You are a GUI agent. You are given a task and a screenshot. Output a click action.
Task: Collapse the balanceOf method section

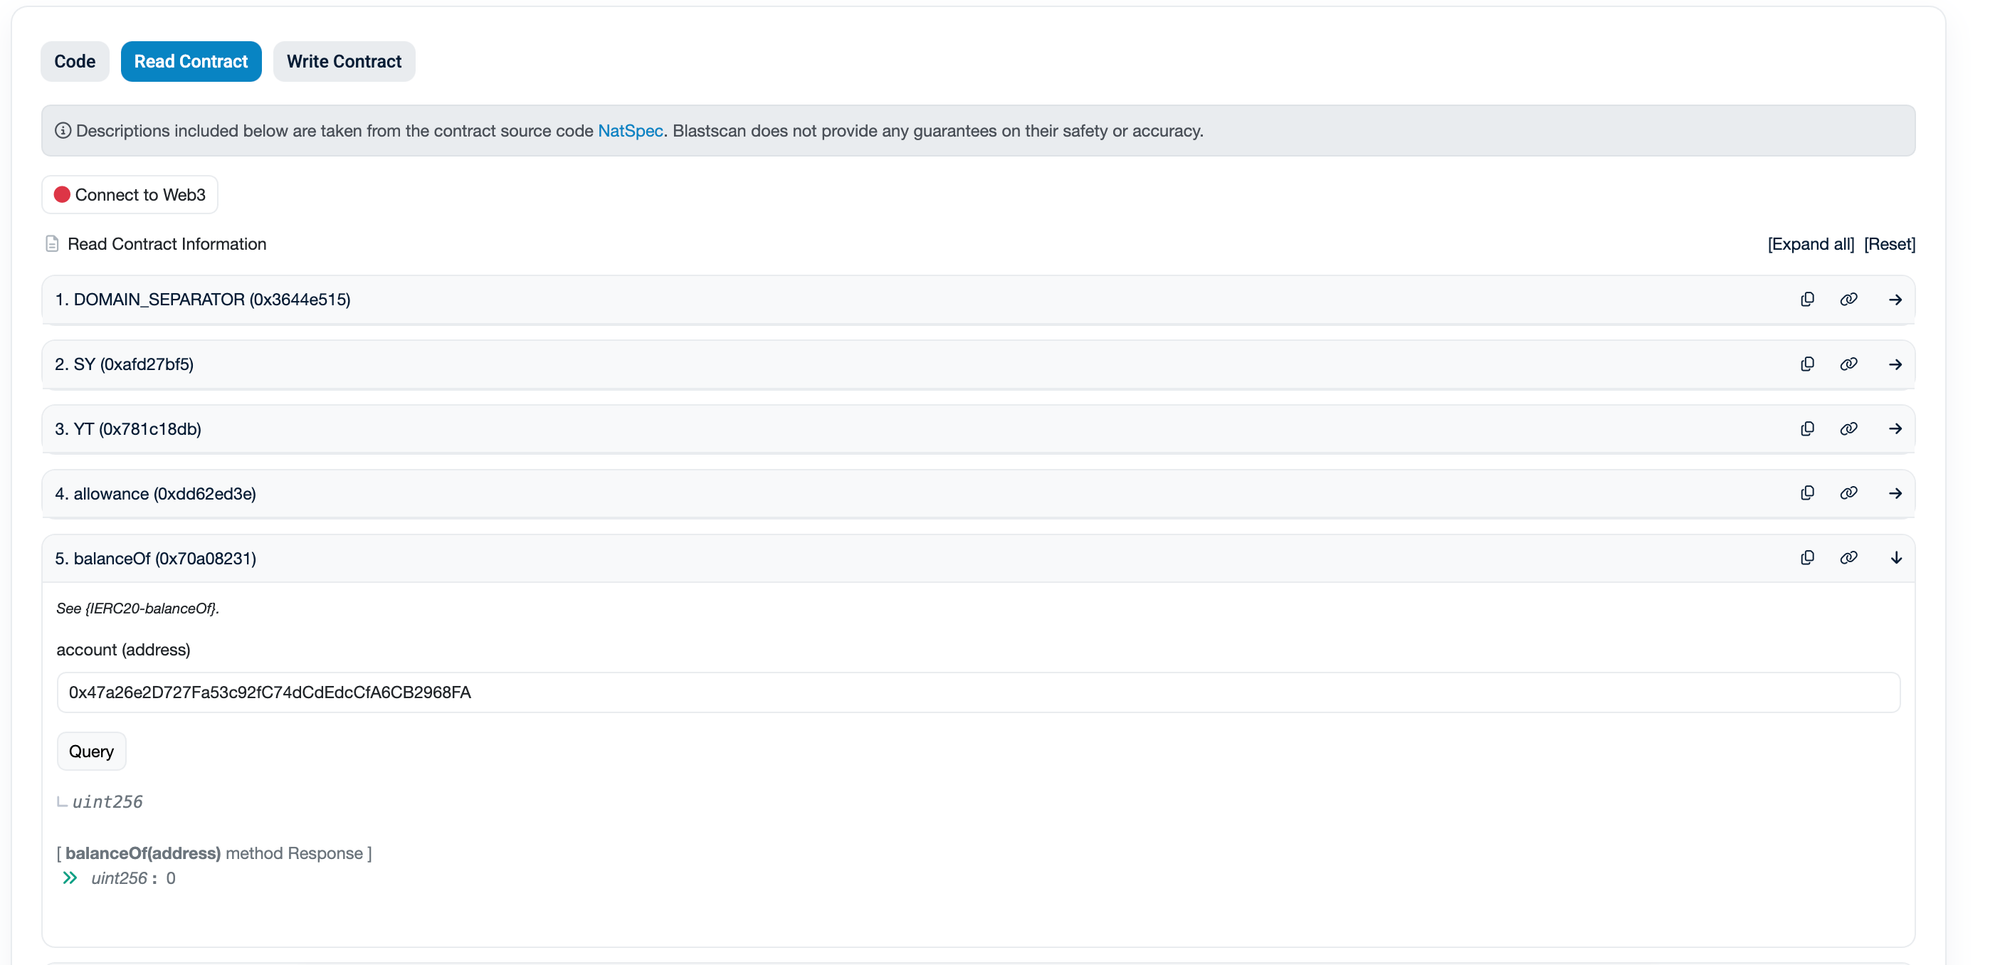1895,558
